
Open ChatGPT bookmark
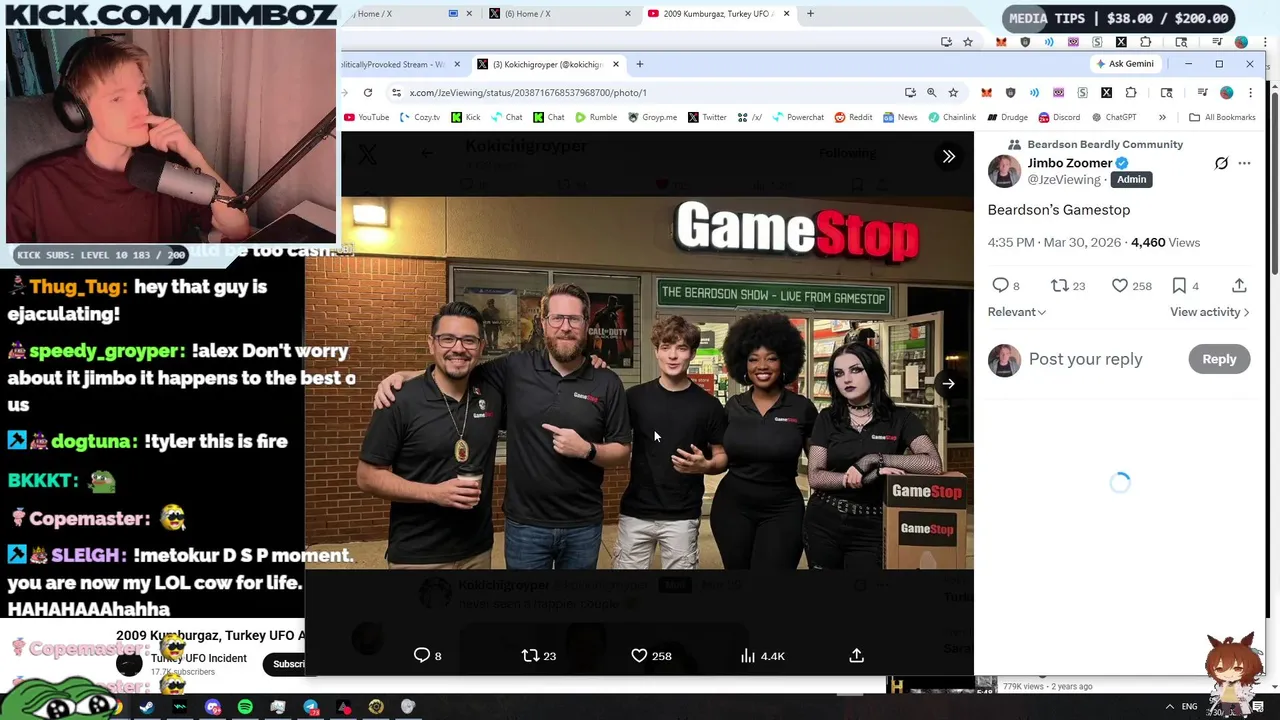pyautogui.click(x=1114, y=117)
